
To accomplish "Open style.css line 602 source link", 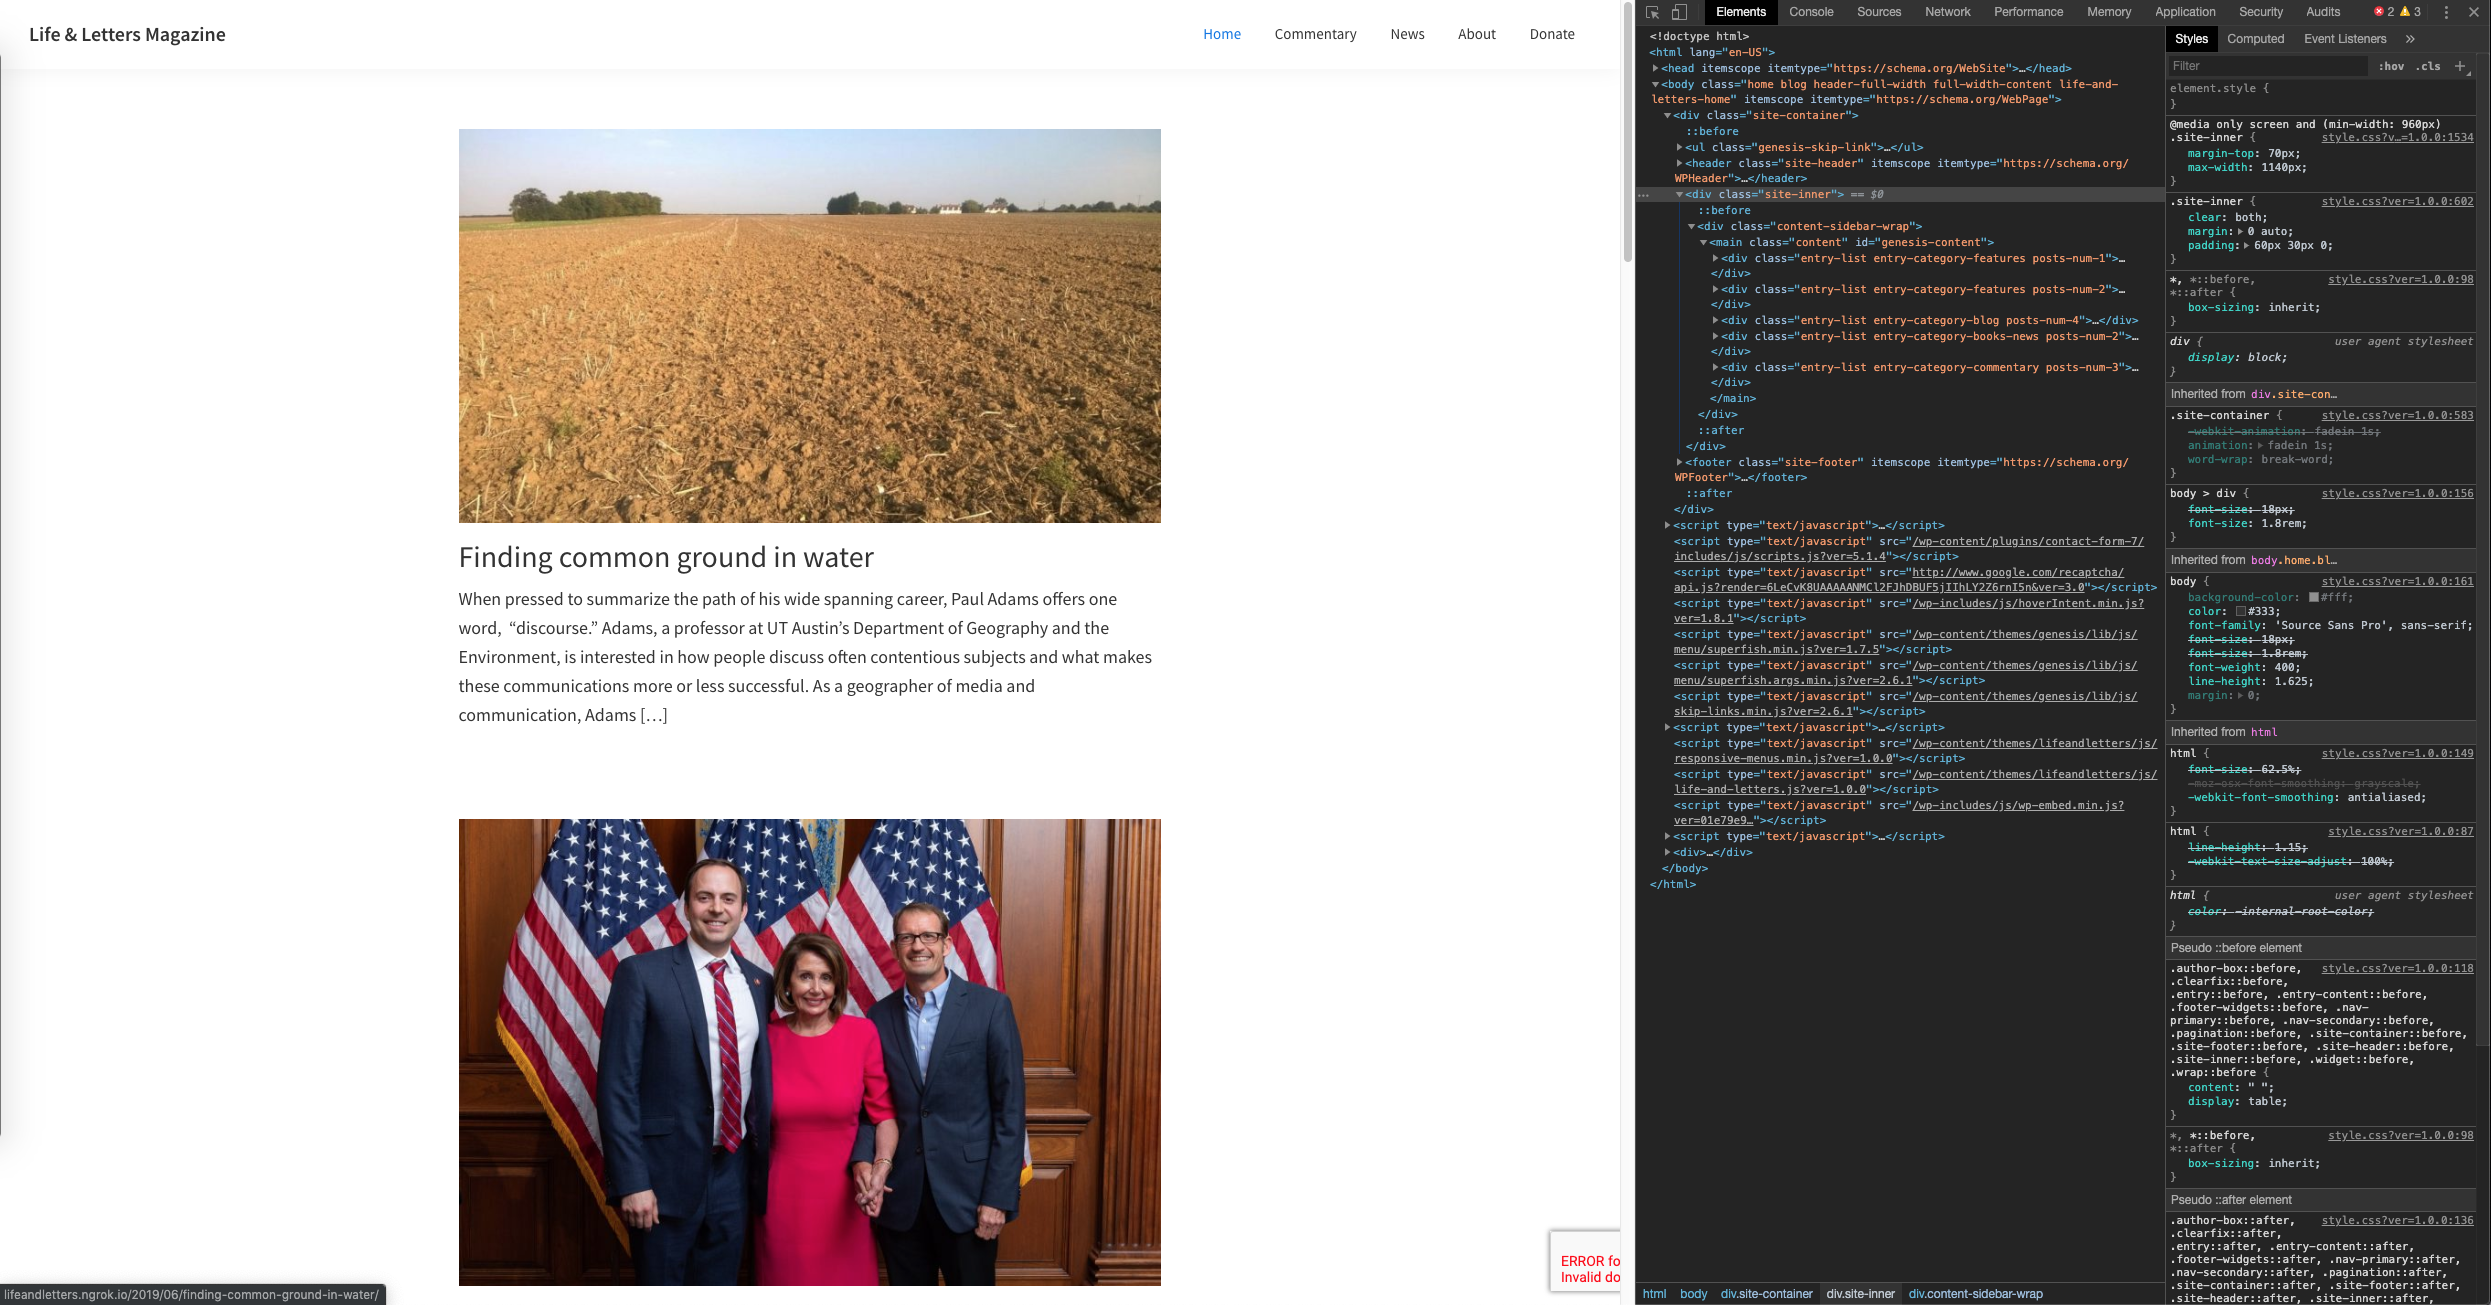I will (x=2397, y=201).
